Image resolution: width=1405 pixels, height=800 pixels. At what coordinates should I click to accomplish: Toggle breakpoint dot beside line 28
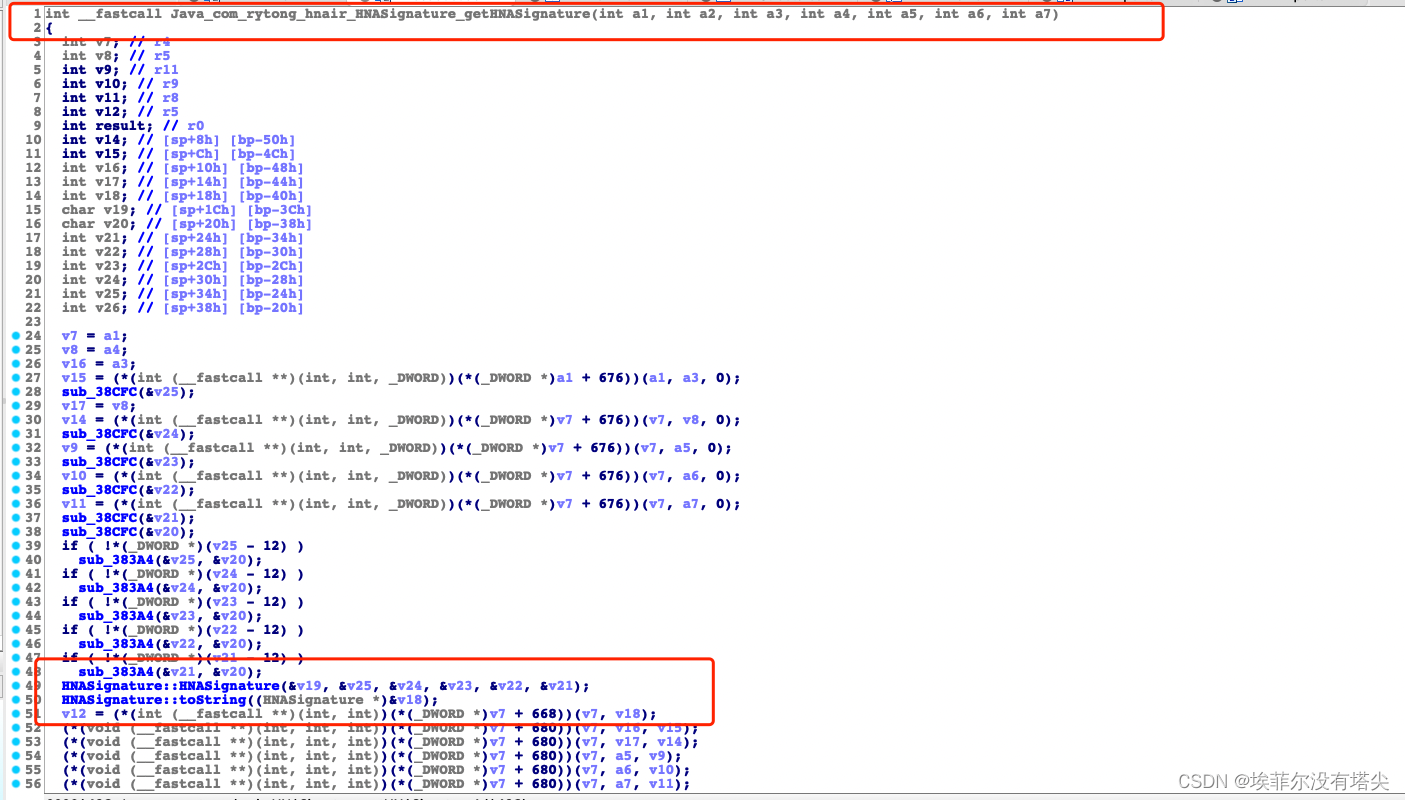coord(15,392)
